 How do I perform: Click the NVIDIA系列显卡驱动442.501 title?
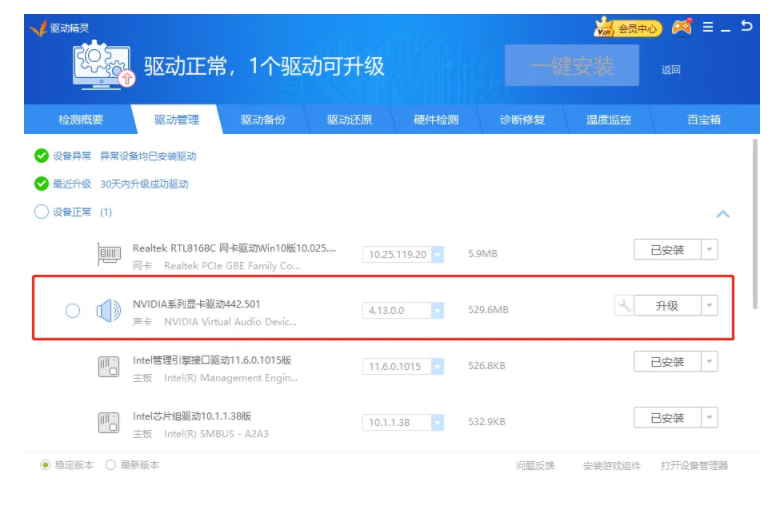point(196,304)
